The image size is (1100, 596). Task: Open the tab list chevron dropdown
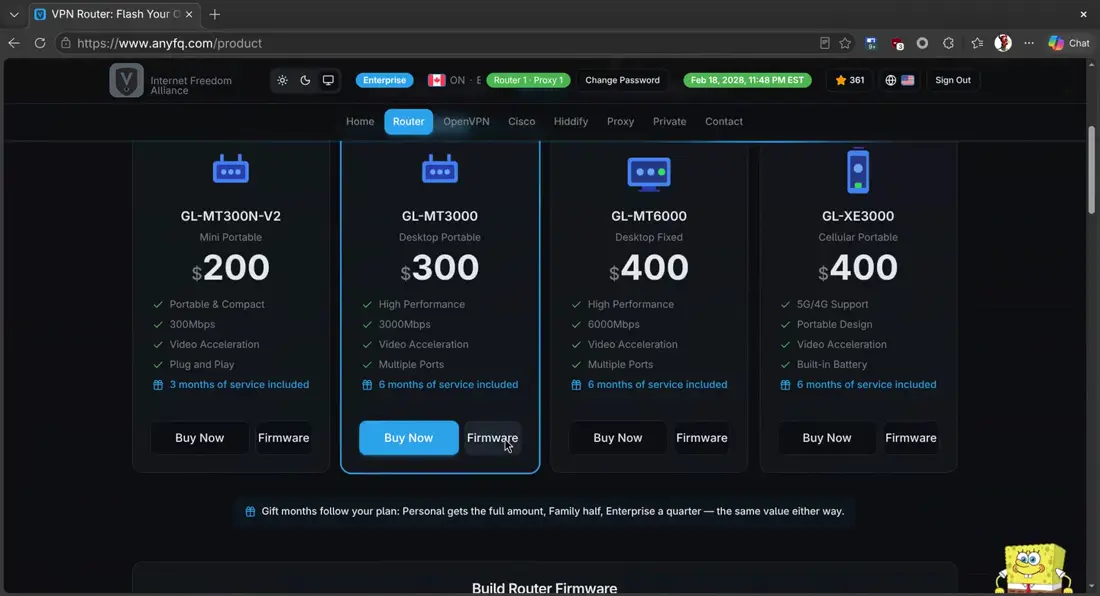14,14
